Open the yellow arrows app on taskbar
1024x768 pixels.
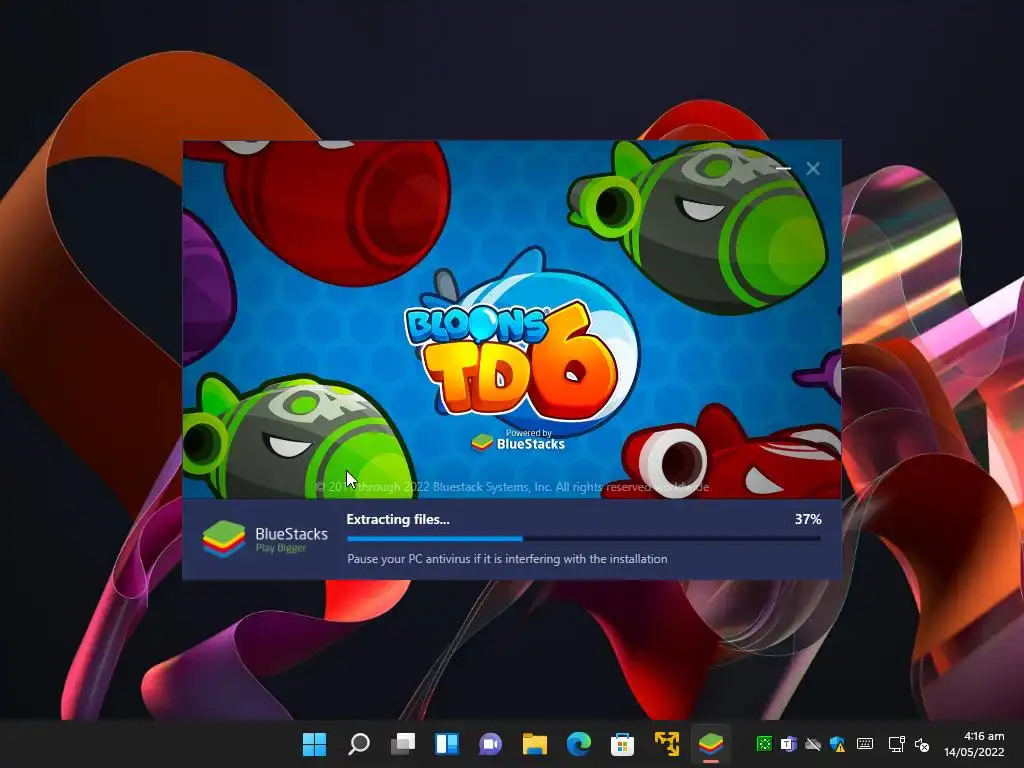[x=667, y=744]
